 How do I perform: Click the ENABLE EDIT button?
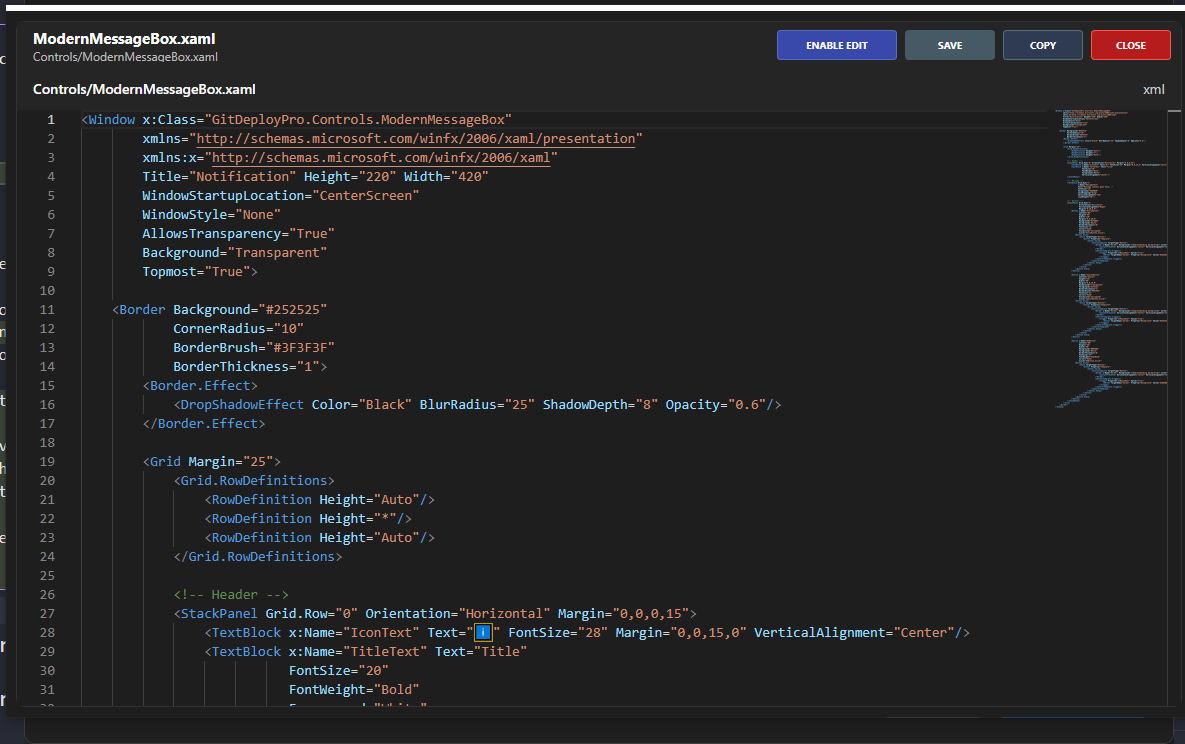[x=836, y=45]
